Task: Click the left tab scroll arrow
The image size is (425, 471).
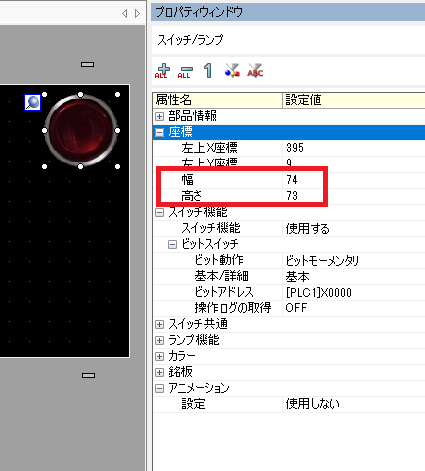Action: pyautogui.click(x=125, y=13)
